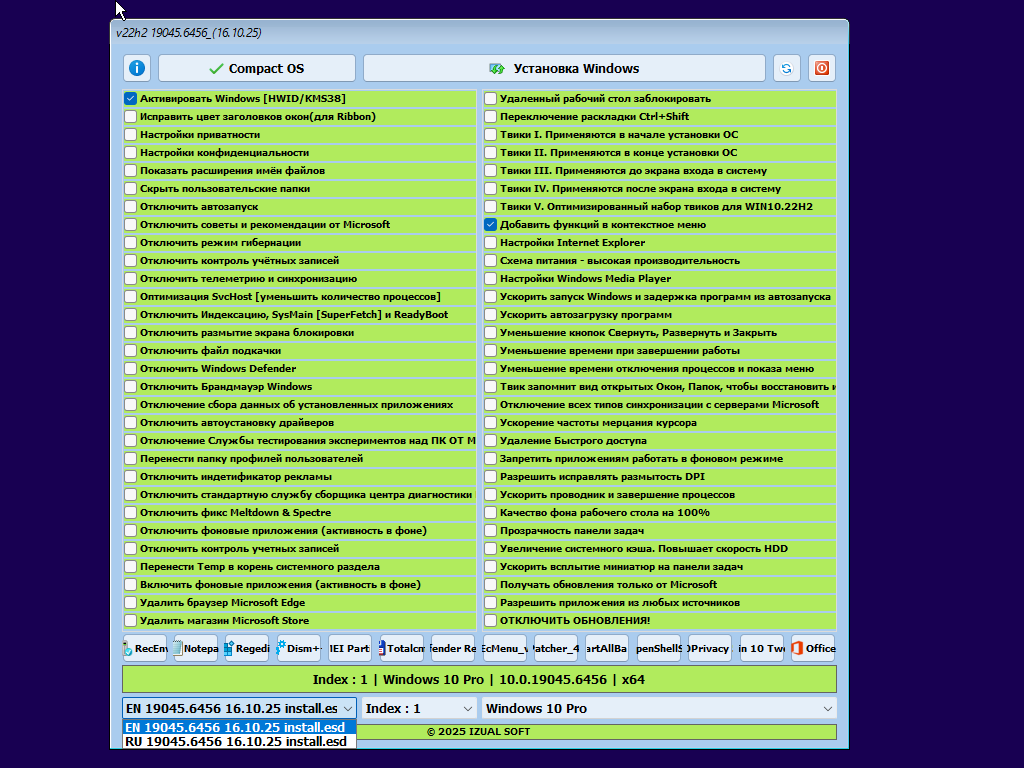Open the Total Commander tool button
This screenshot has width=1024, height=768.
(x=401, y=648)
